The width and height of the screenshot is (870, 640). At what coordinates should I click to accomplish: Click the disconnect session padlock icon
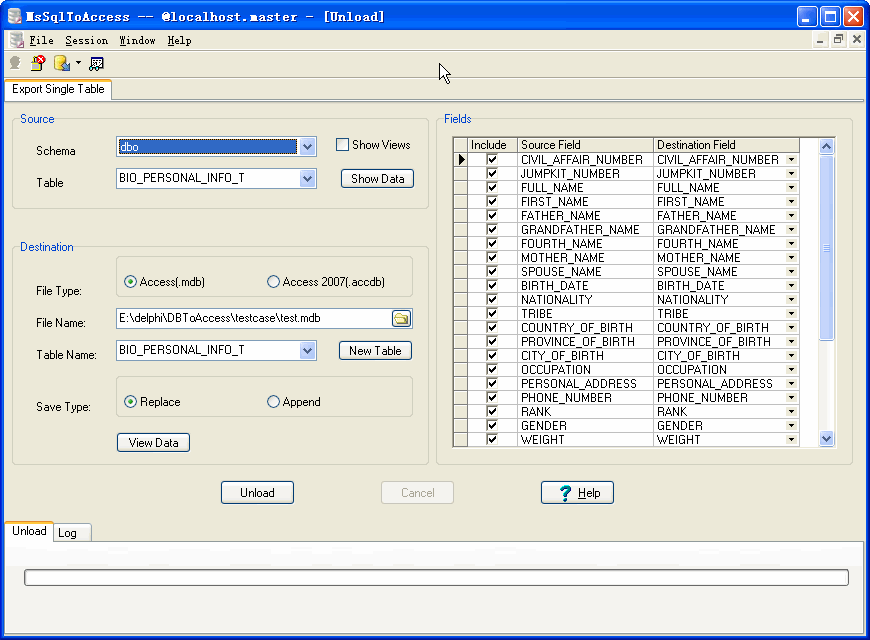click(38, 63)
